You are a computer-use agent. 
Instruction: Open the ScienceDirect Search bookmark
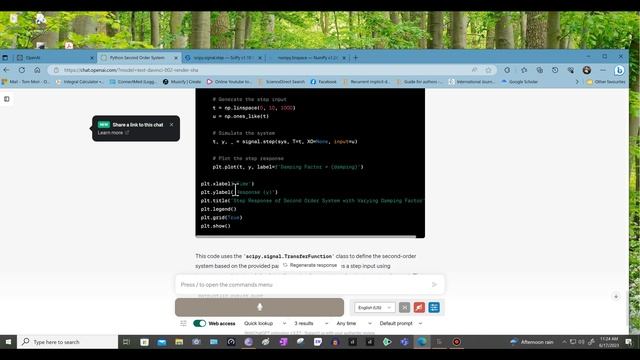[x=281, y=82]
